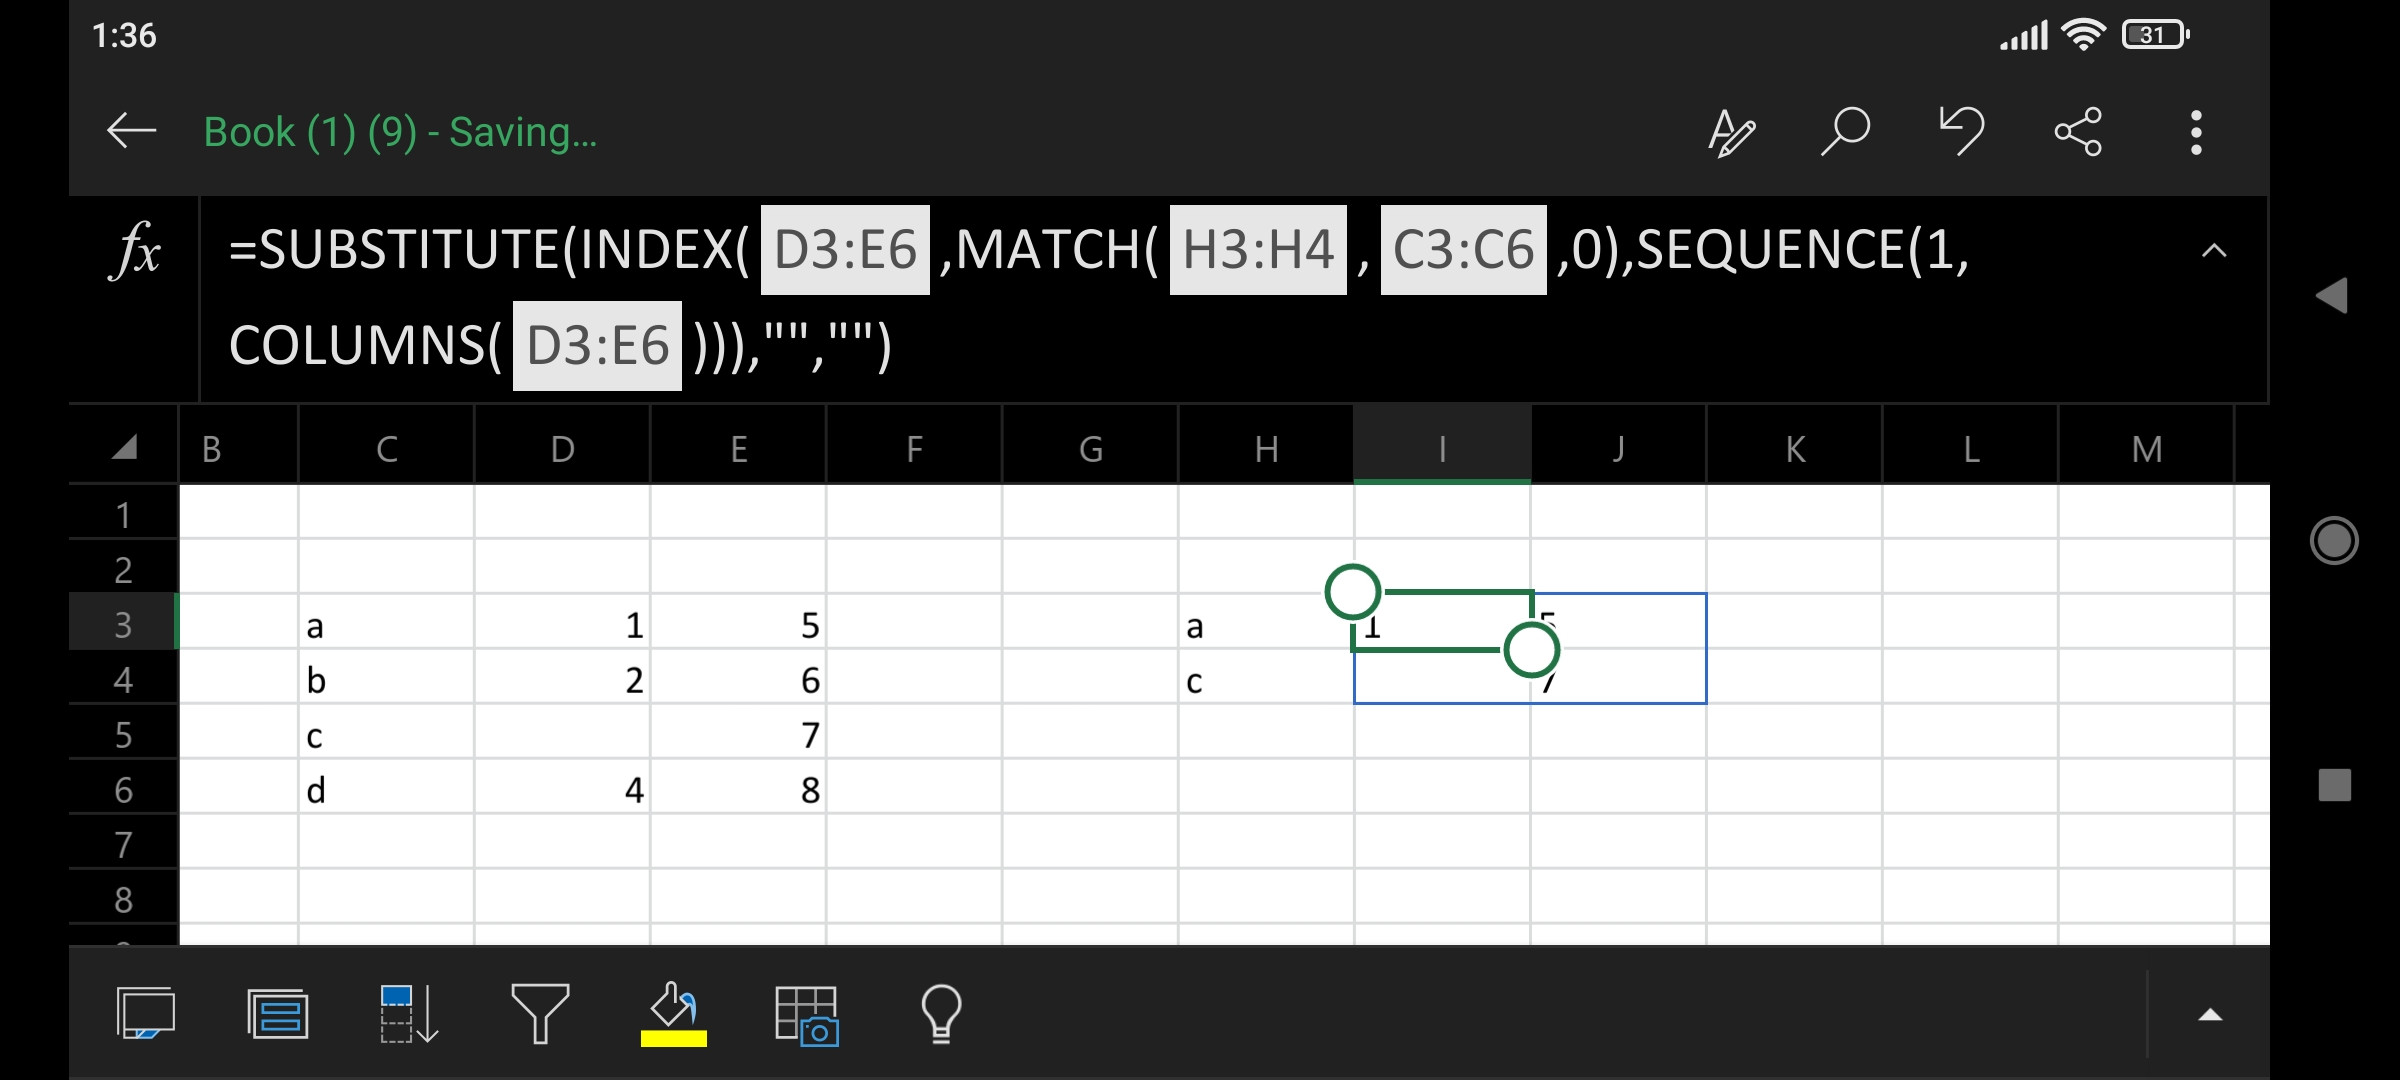Tap the Android back triangle navigation button
Screen dimensions: 2400x1080
pyautogui.click(x=2332, y=295)
